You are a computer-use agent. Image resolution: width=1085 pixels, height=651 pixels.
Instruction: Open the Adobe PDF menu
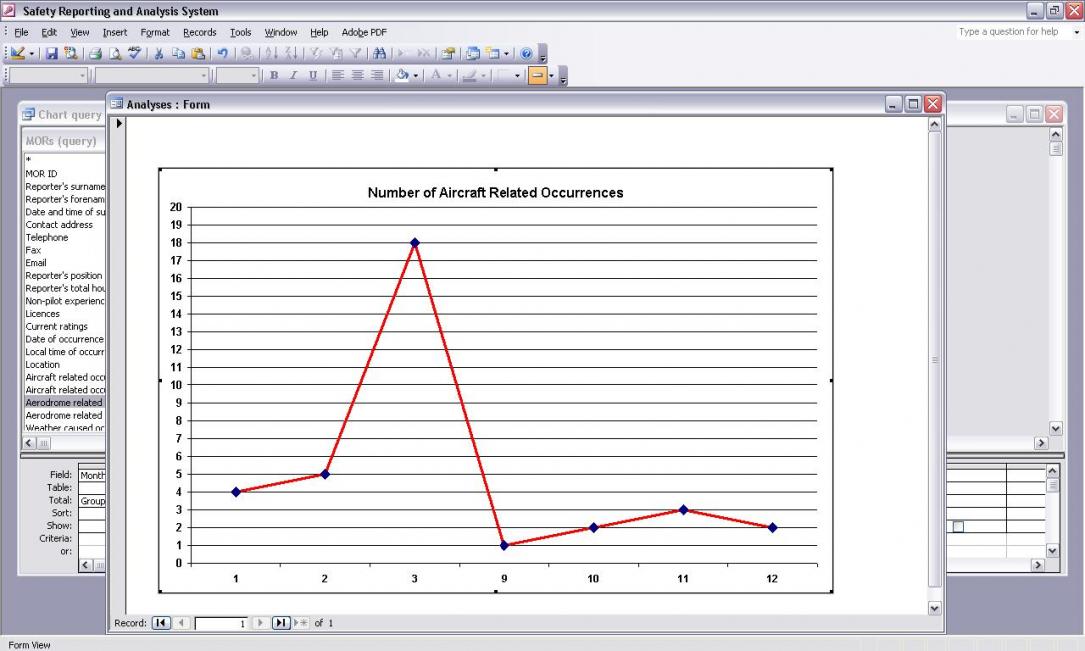tap(364, 33)
